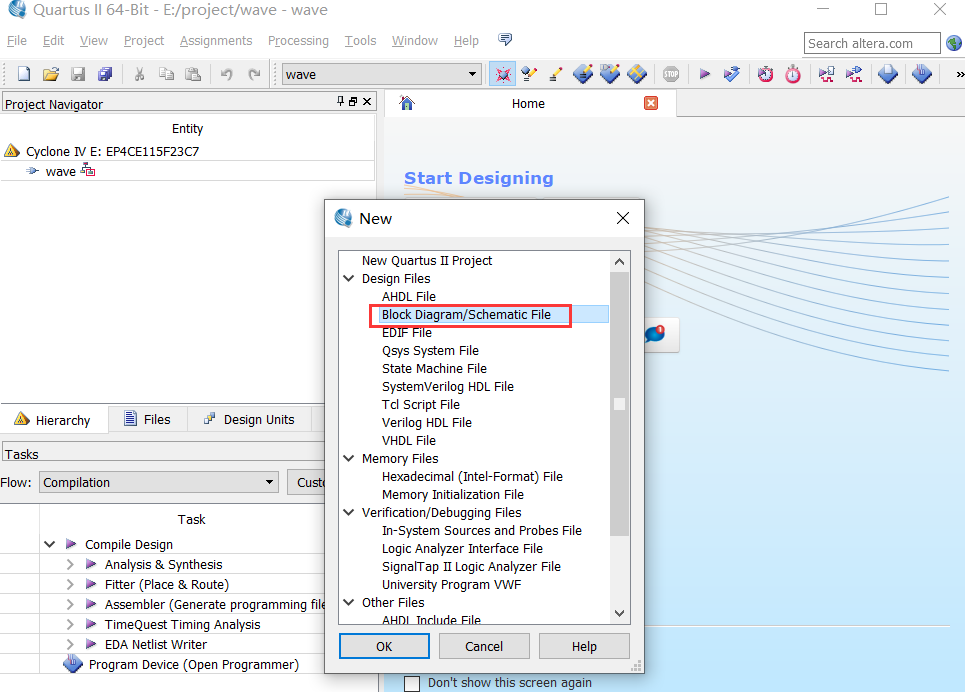Float the Project Navigator panel

[353, 101]
